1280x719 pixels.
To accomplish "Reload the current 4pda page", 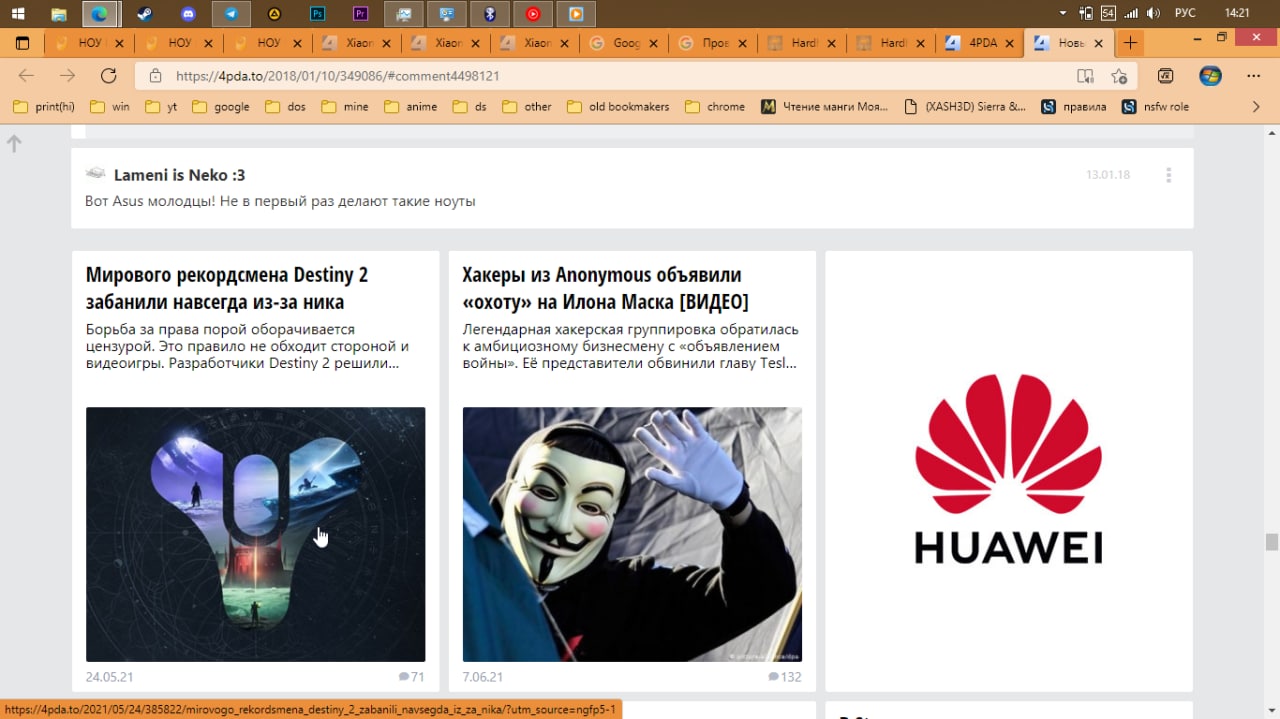I will pyautogui.click(x=108, y=76).
